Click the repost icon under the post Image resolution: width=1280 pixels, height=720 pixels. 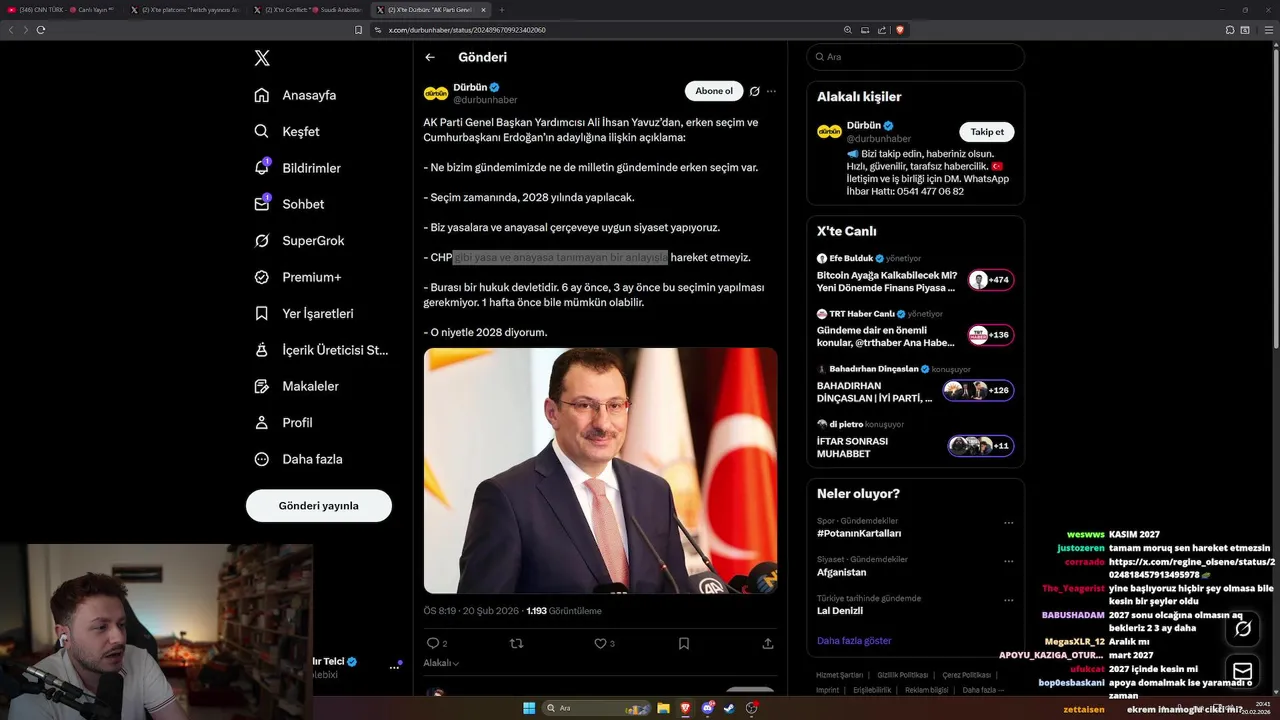click(517, 643)
